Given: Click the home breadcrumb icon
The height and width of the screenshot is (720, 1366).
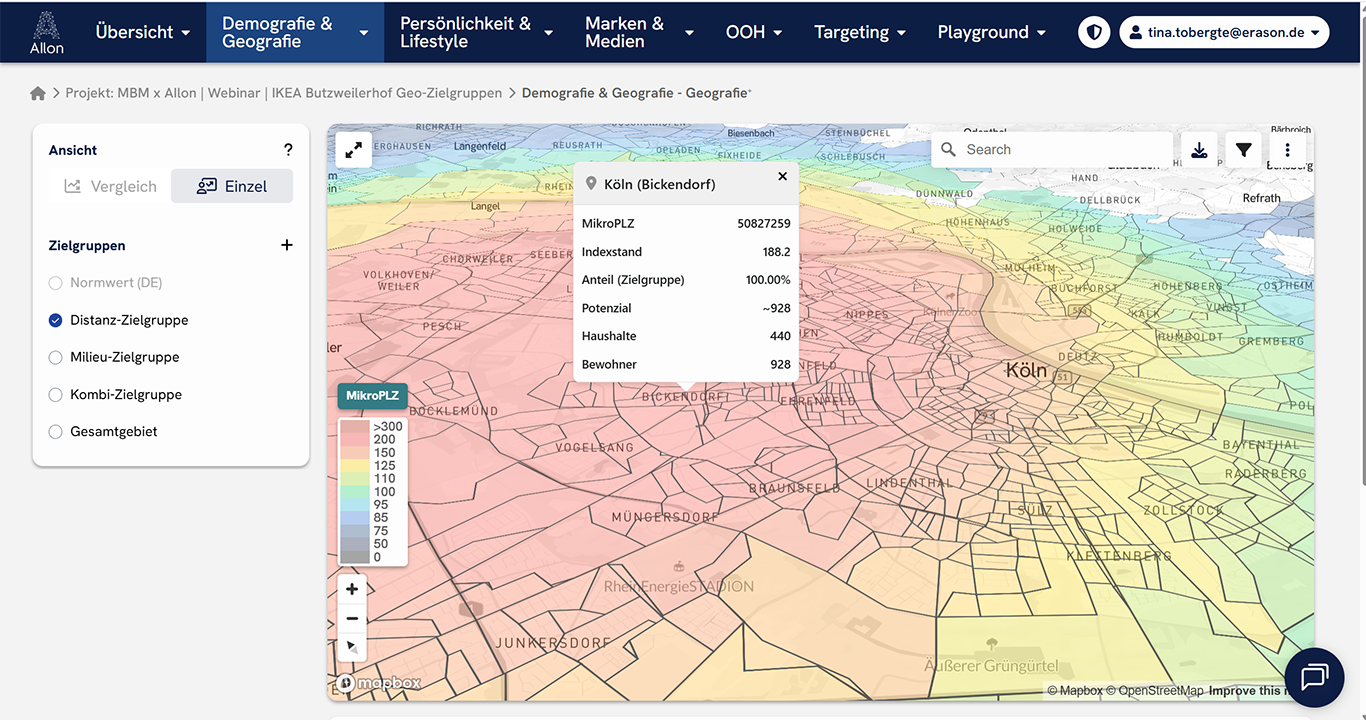Looking at the screenshot, I should (38, 93).
